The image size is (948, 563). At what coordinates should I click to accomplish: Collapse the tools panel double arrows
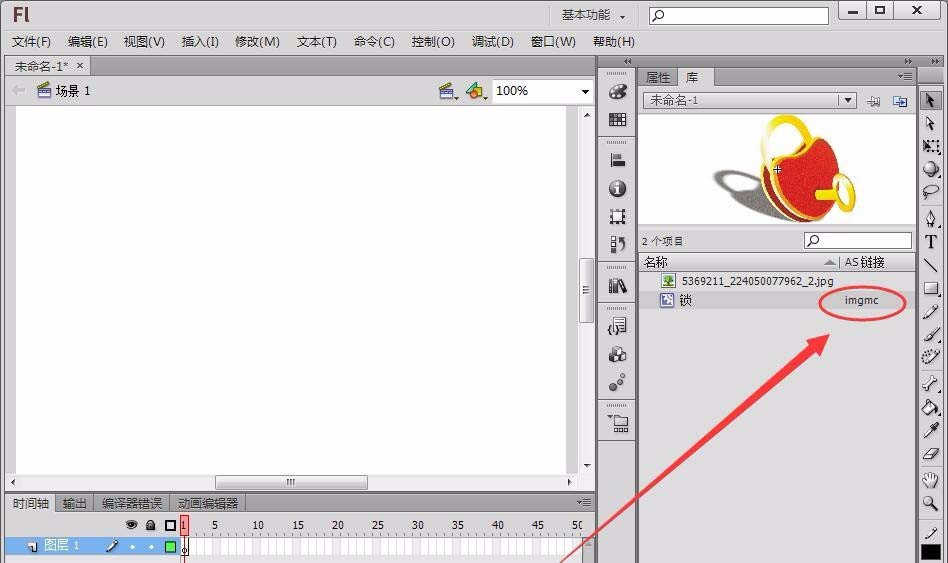935,61
